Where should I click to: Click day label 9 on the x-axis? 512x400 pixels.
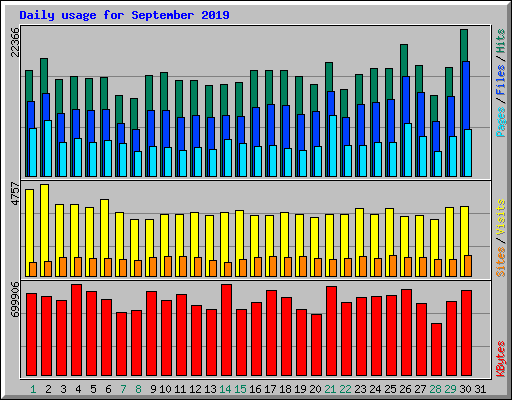(153, 389)
